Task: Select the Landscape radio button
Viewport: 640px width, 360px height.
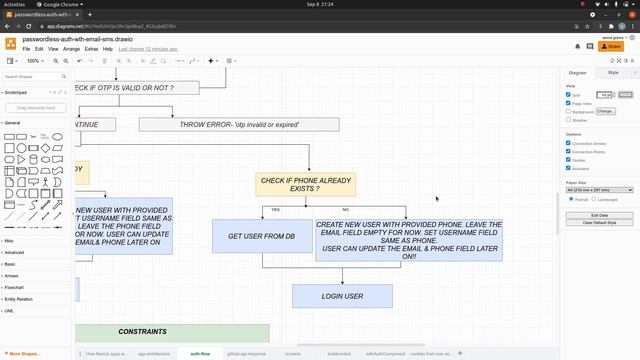Action: coord(594,199)
